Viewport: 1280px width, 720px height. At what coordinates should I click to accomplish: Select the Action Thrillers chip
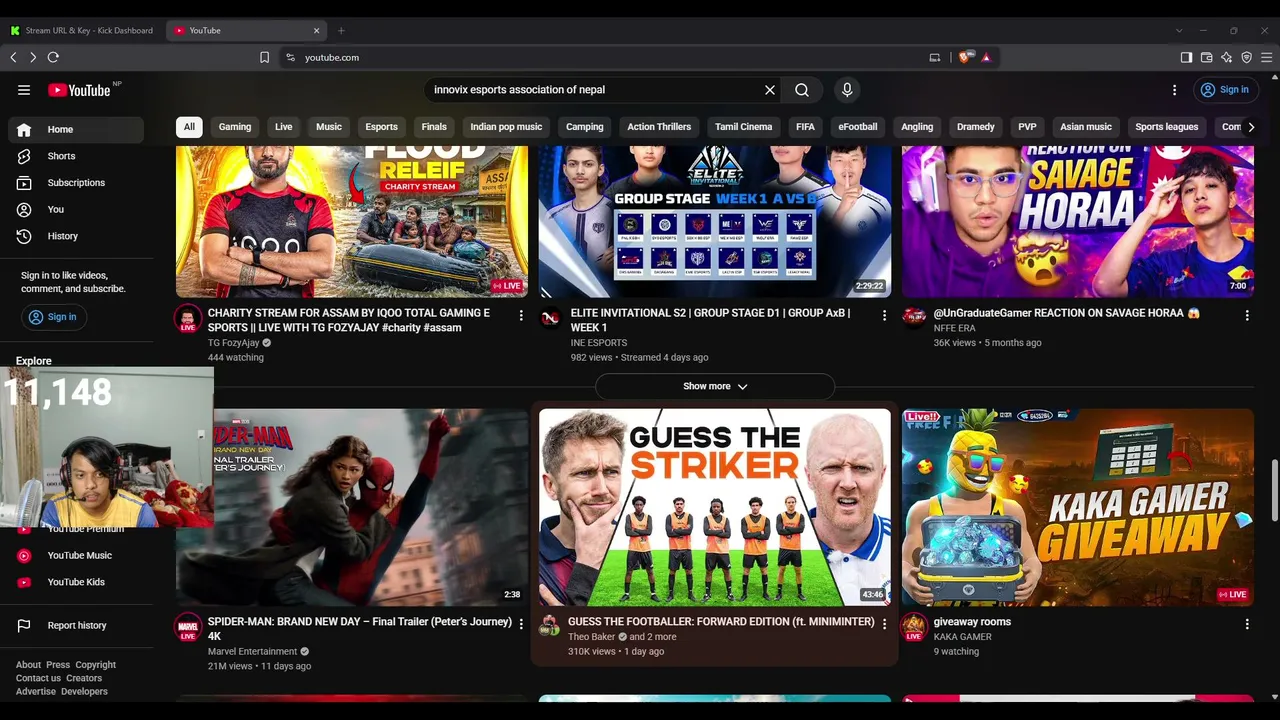(x=659, y=127)
